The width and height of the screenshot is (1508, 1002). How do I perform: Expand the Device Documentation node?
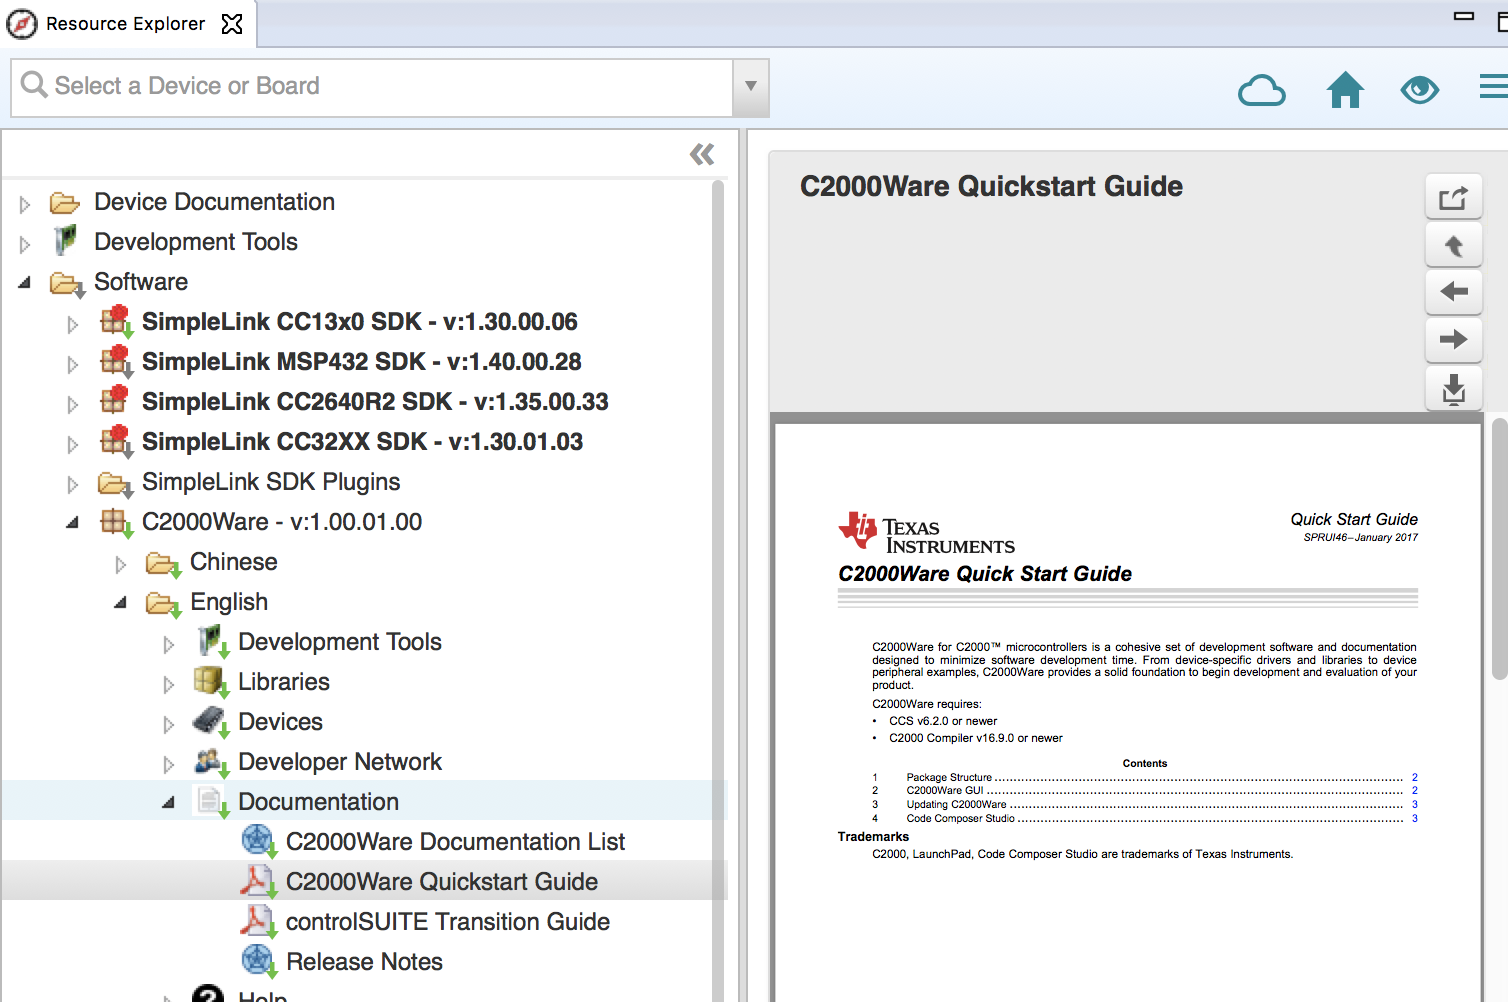point(25,204)
